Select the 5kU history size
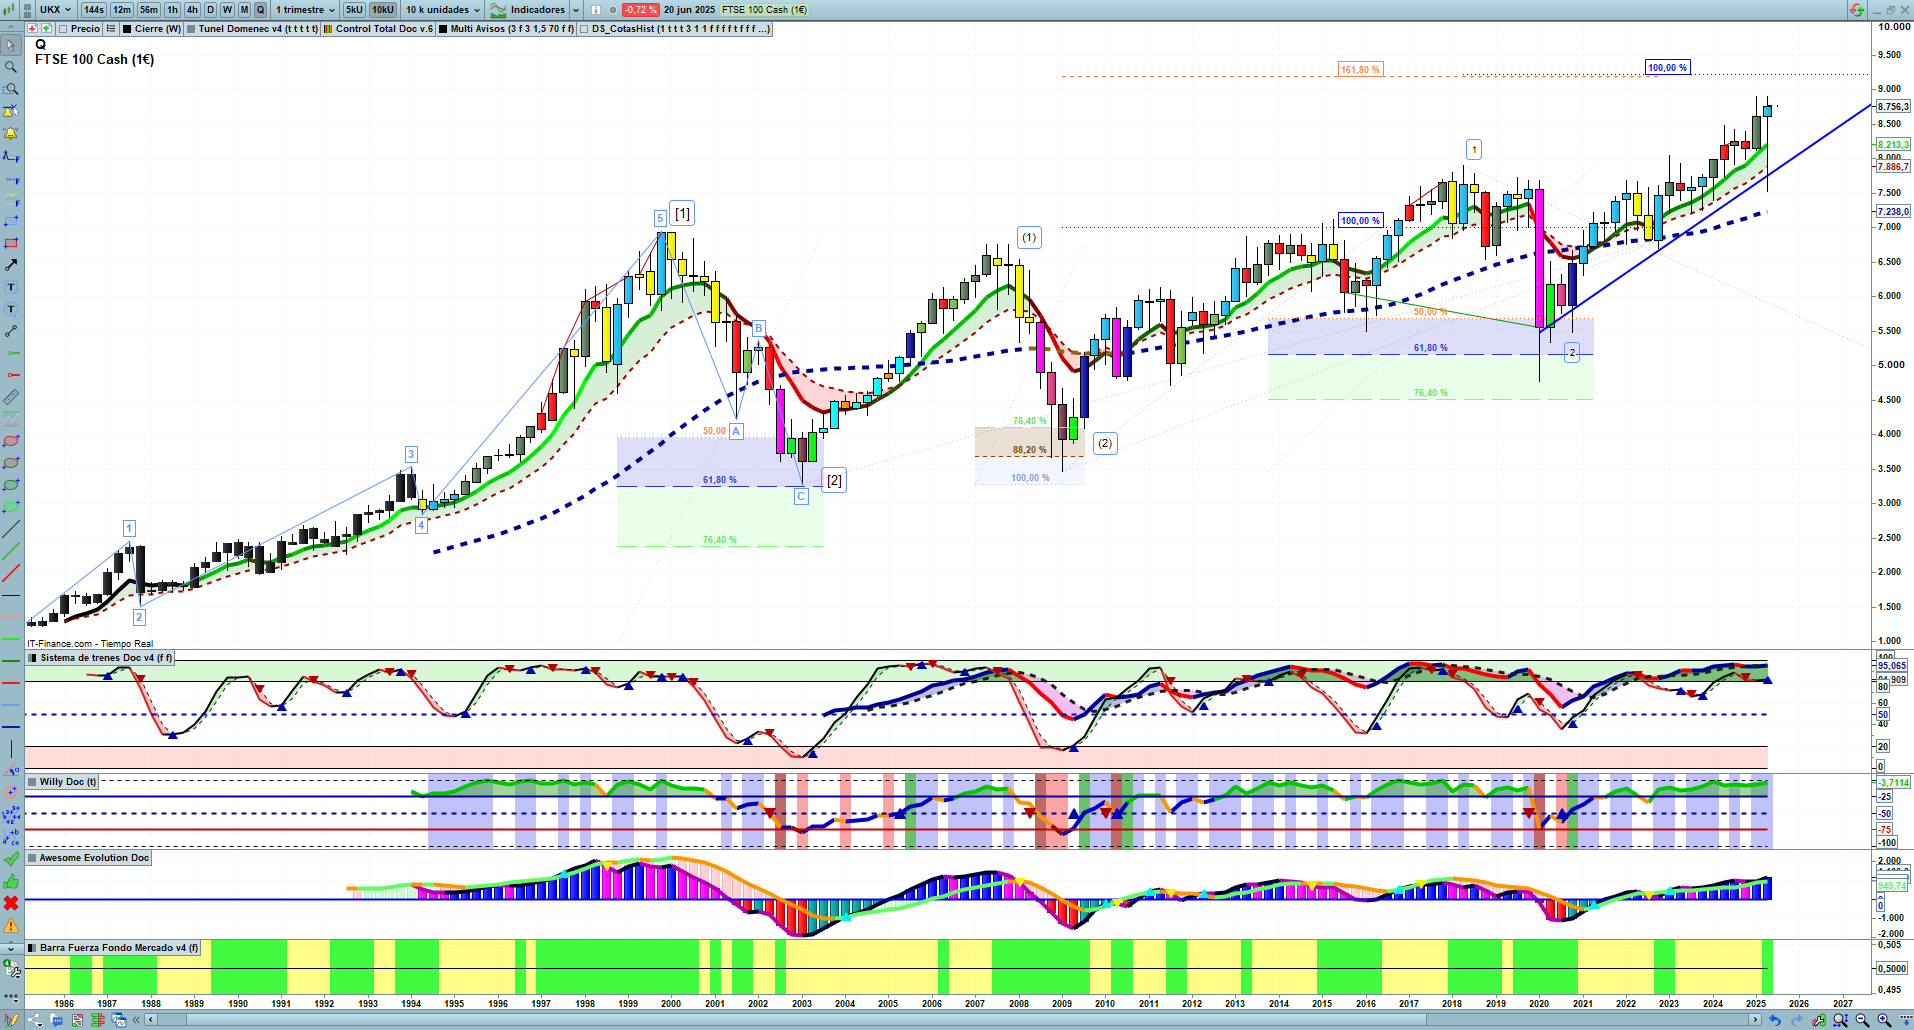This screenshot has height=1030, width=1914. coord(354,10)
